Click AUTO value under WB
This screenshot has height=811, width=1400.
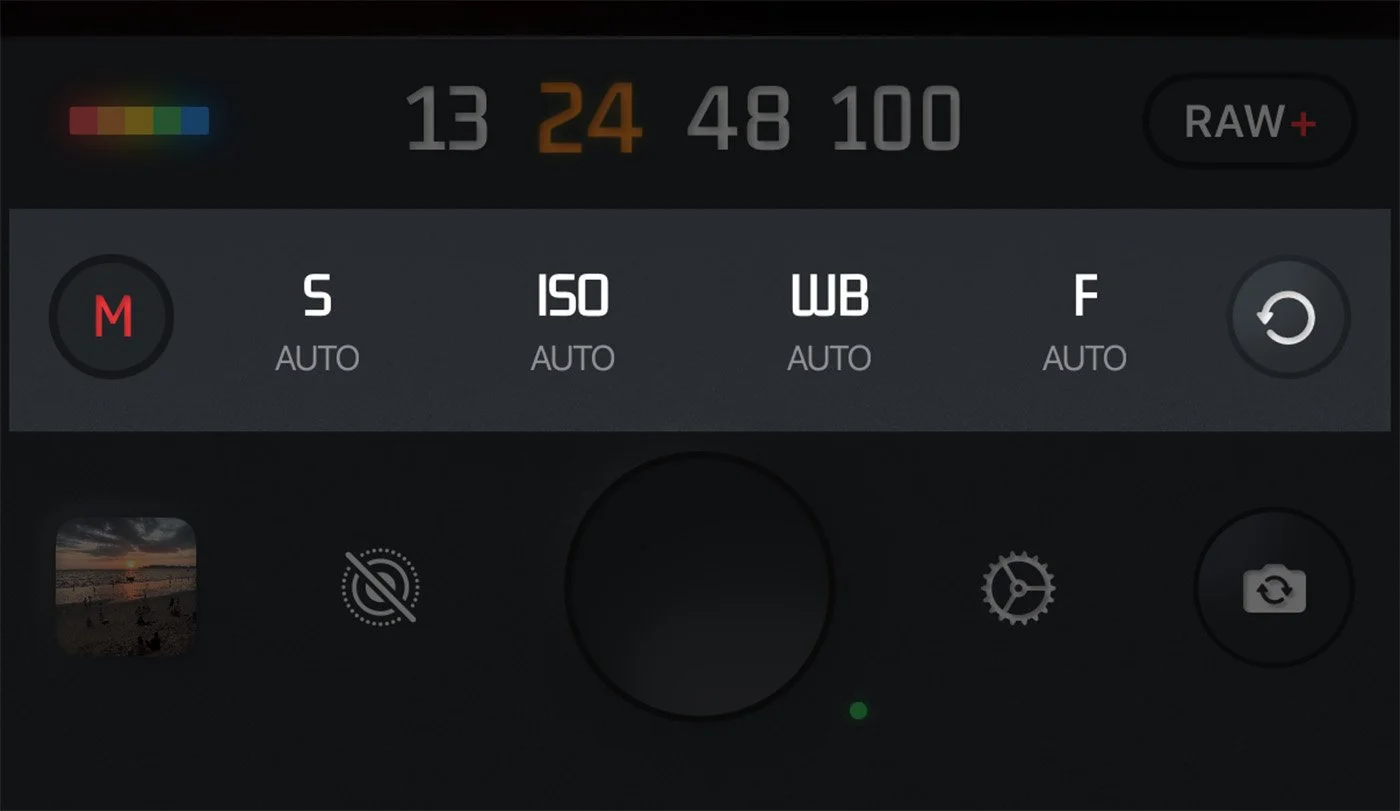[829, 358]
